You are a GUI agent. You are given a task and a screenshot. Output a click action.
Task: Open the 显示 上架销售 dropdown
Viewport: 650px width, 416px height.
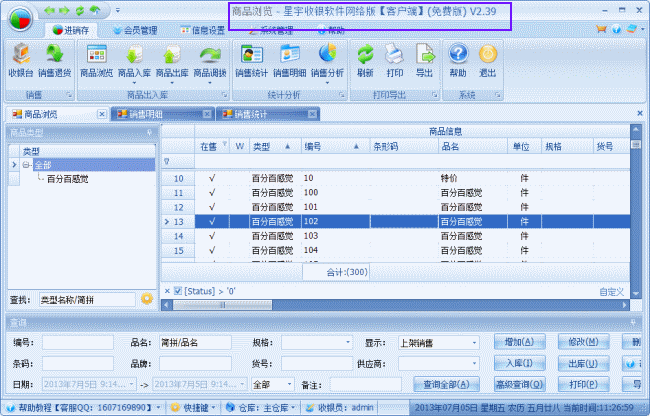[474, 343]
